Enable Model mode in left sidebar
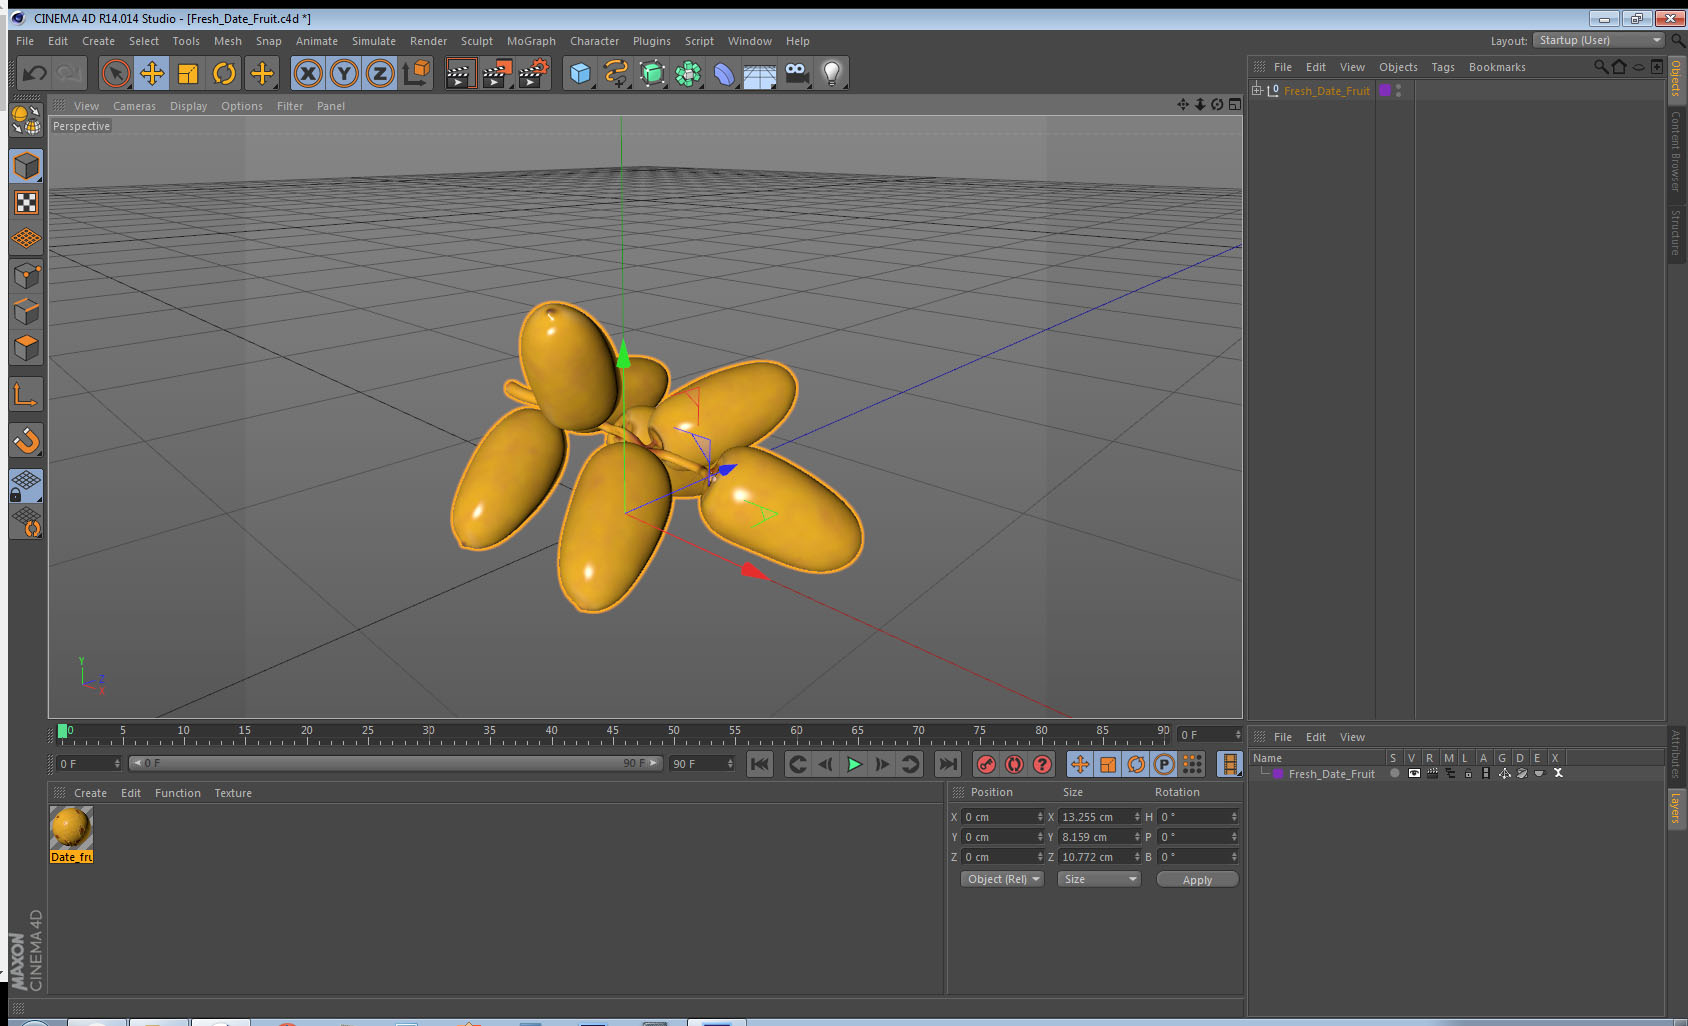 tap(26, 166)
